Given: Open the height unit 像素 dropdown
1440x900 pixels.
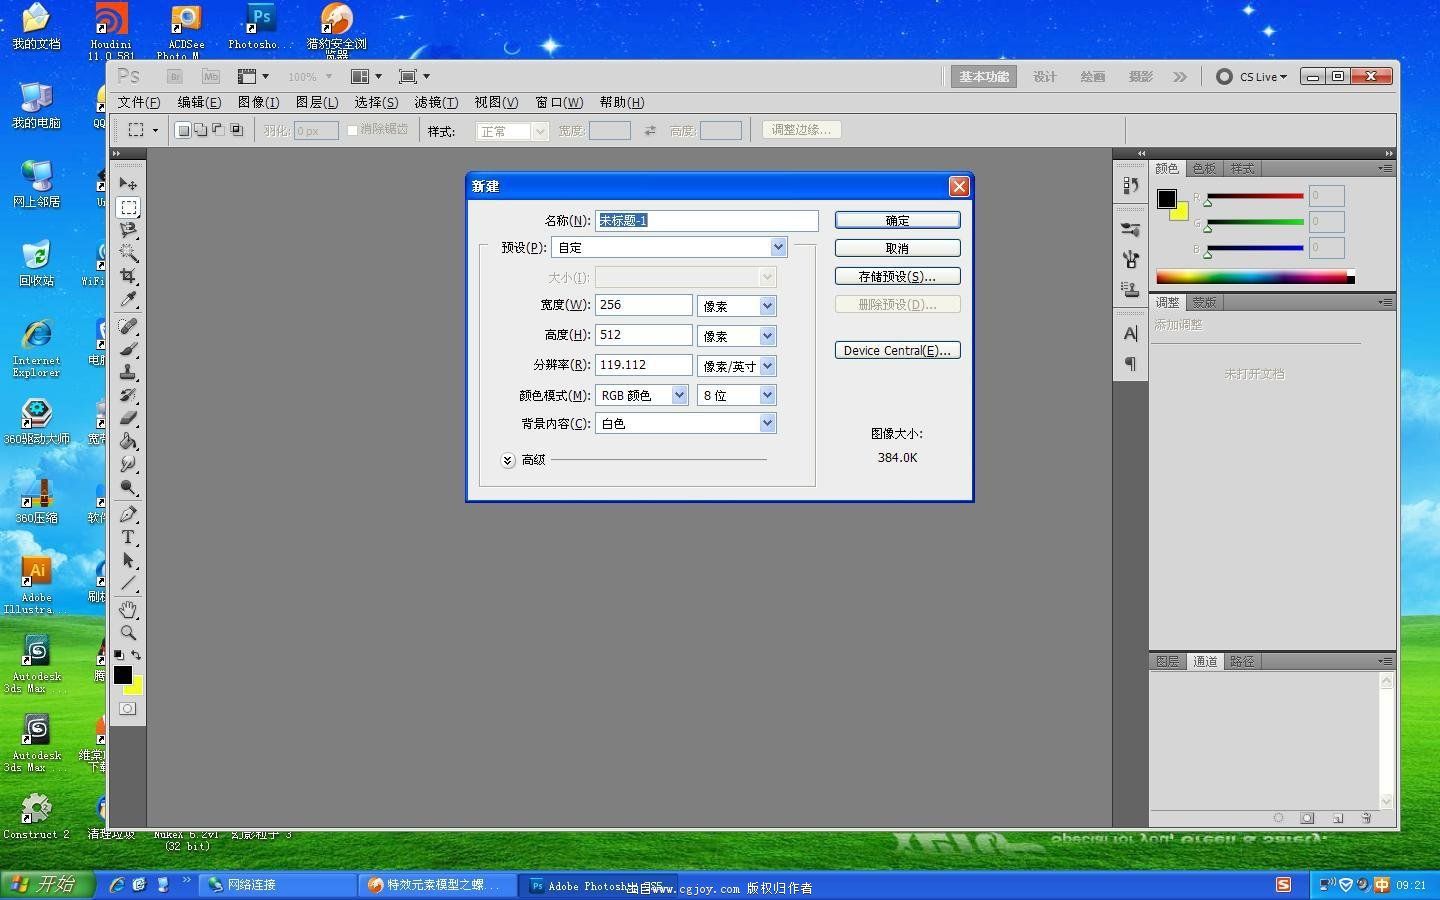Looking at the screenshot, I should tap(737, 336).
